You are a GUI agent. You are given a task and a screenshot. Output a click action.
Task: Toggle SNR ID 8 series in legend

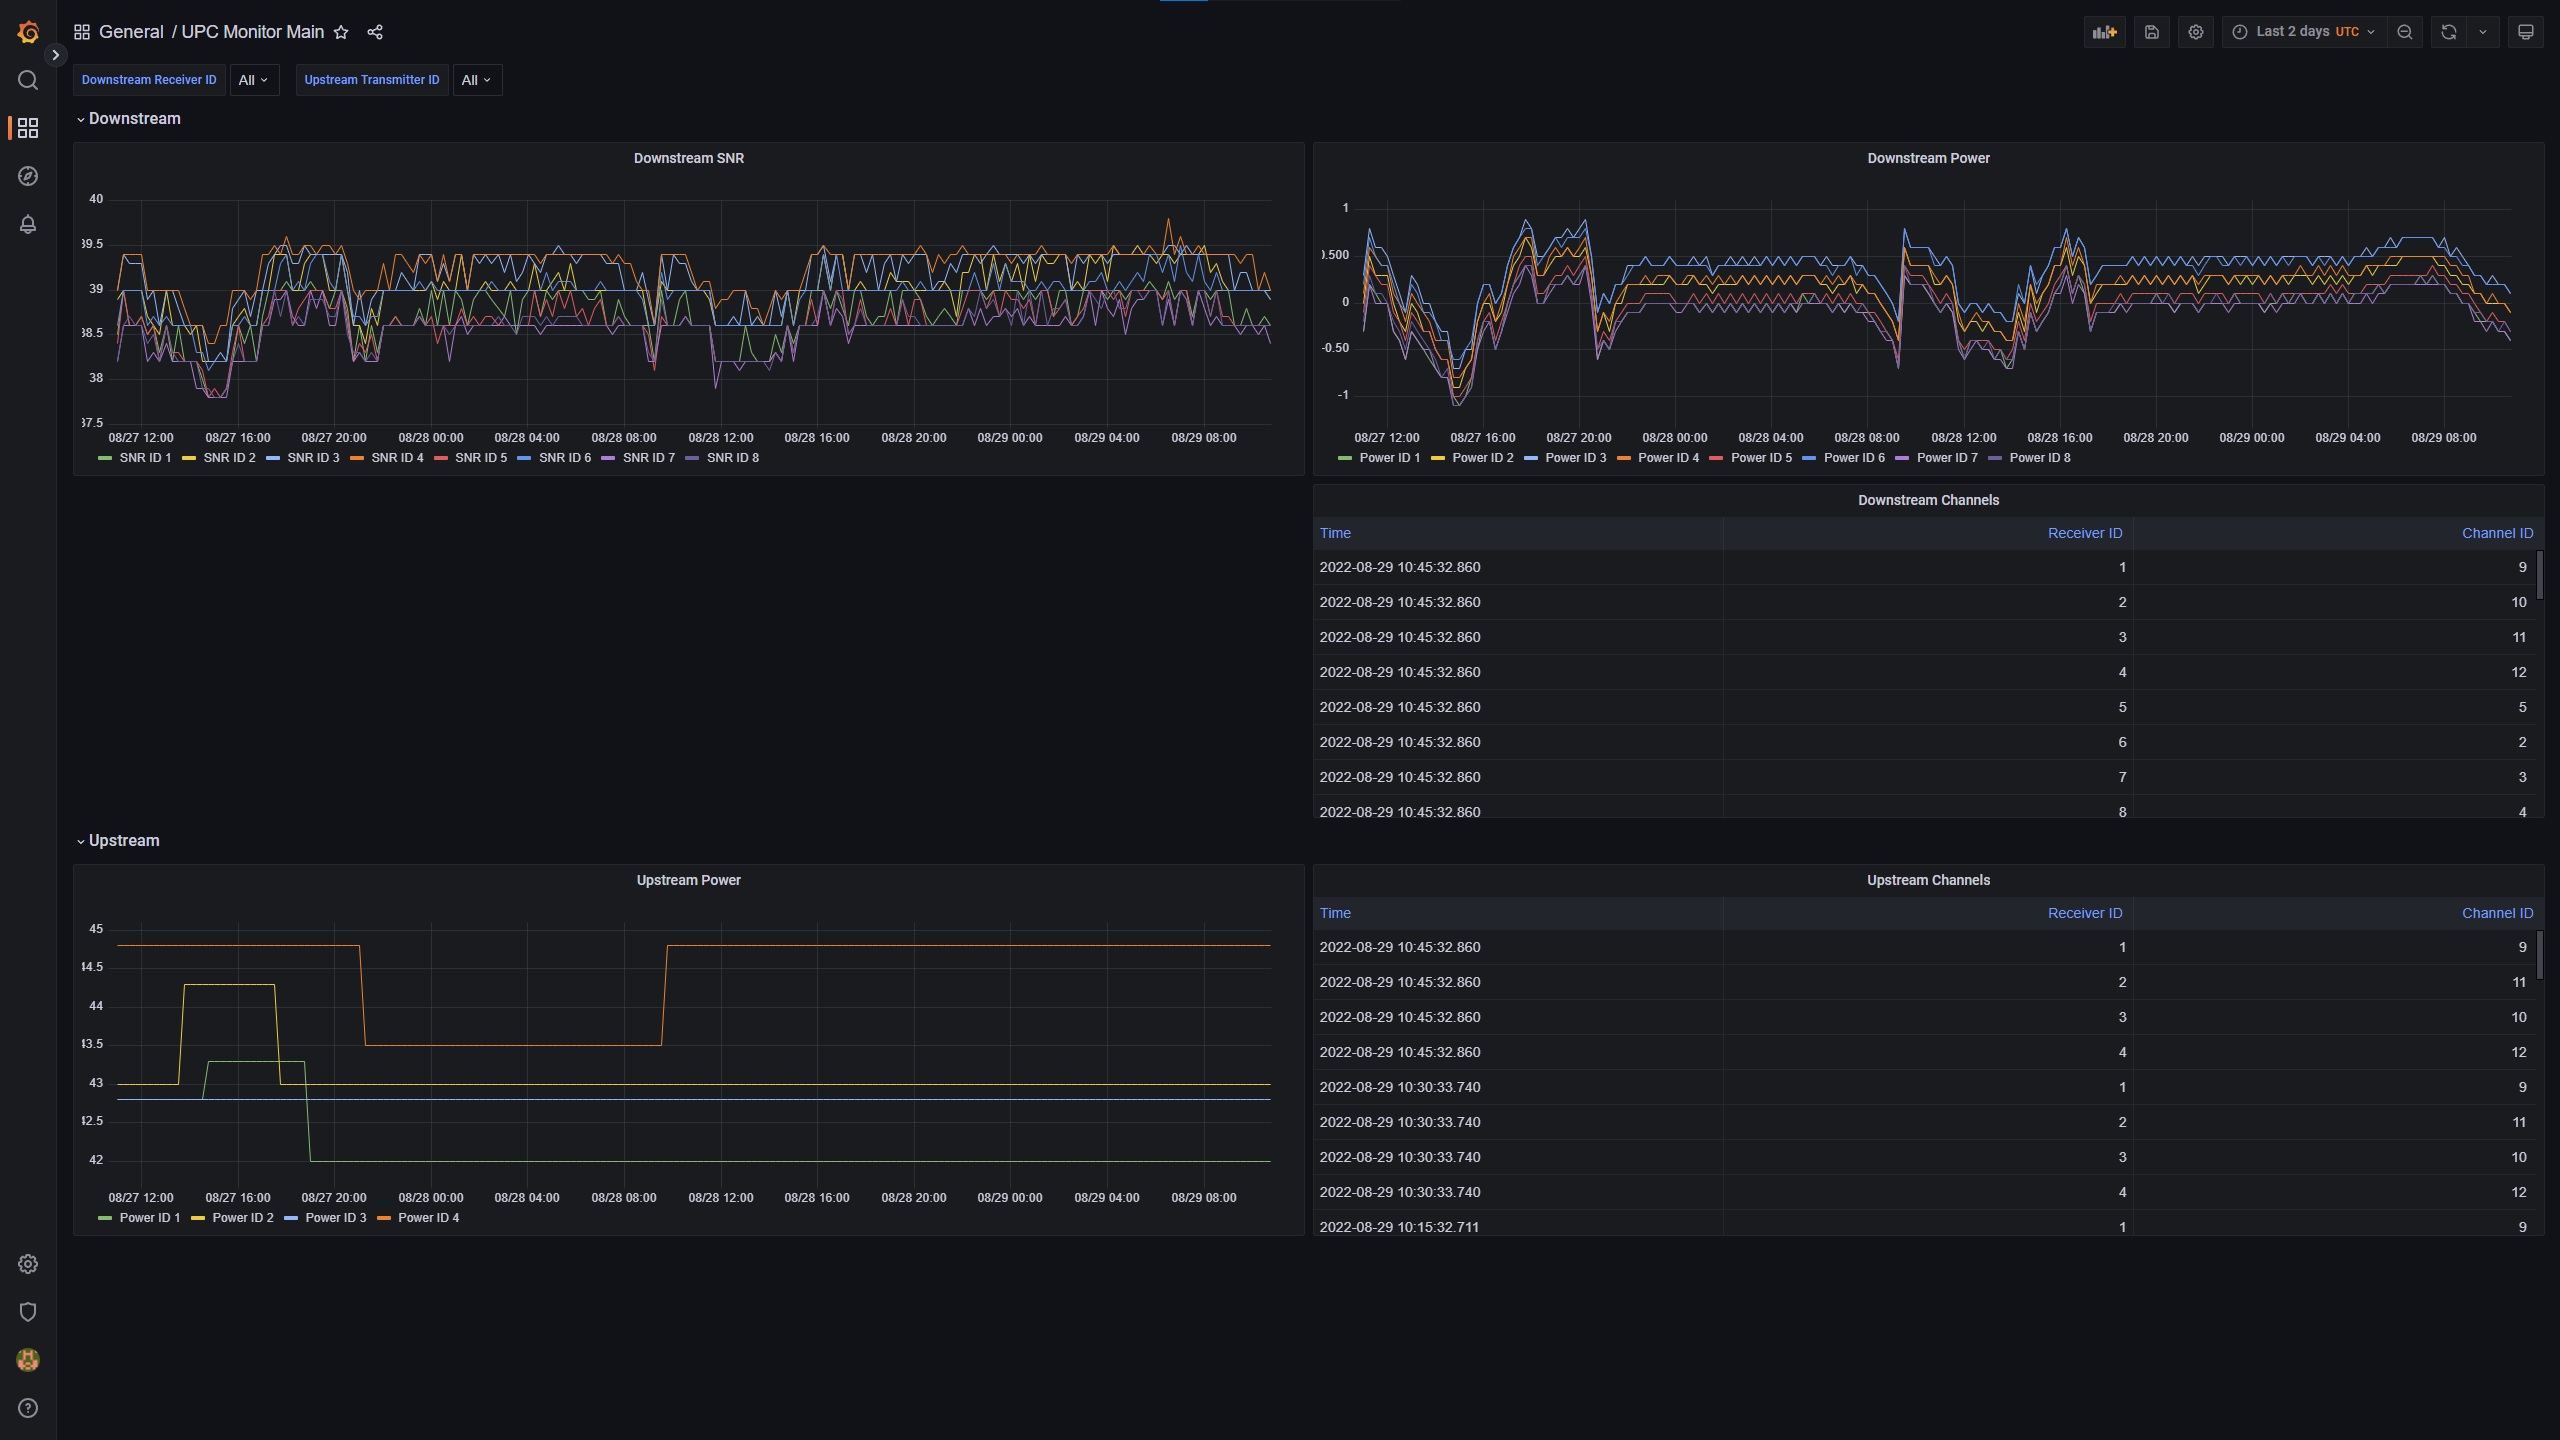coord(733,458)
